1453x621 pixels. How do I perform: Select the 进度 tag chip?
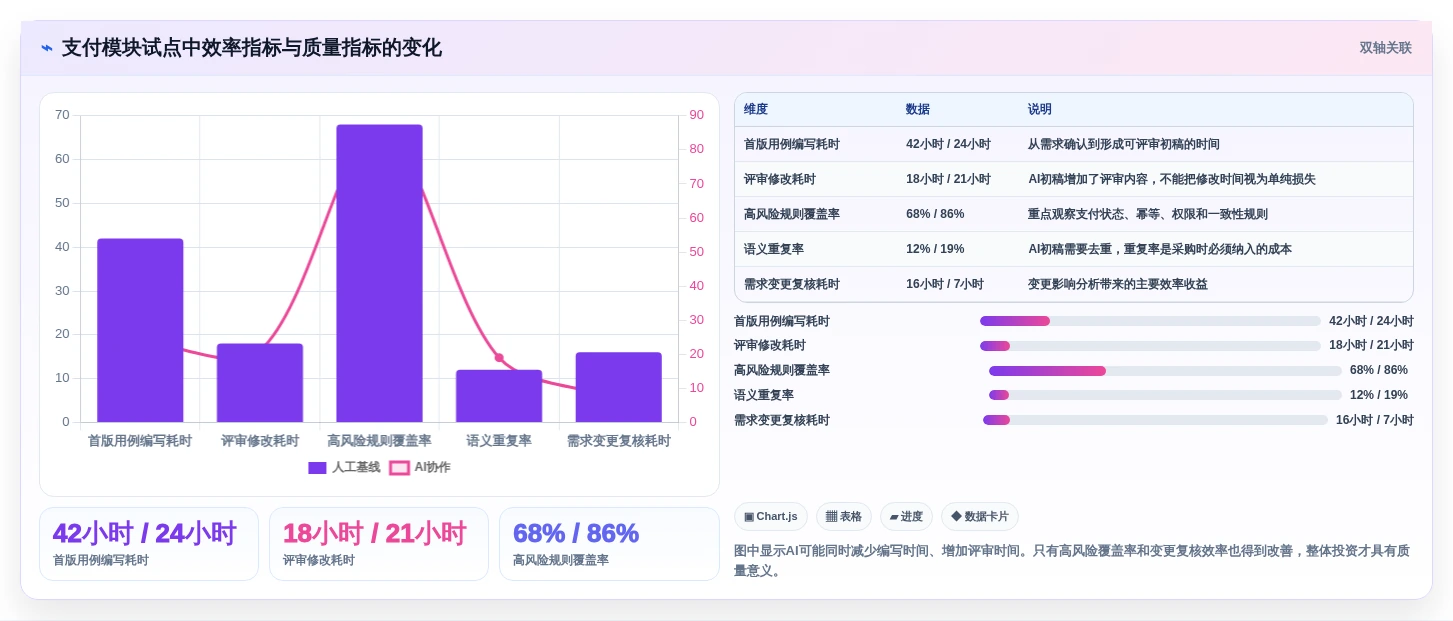906,516
